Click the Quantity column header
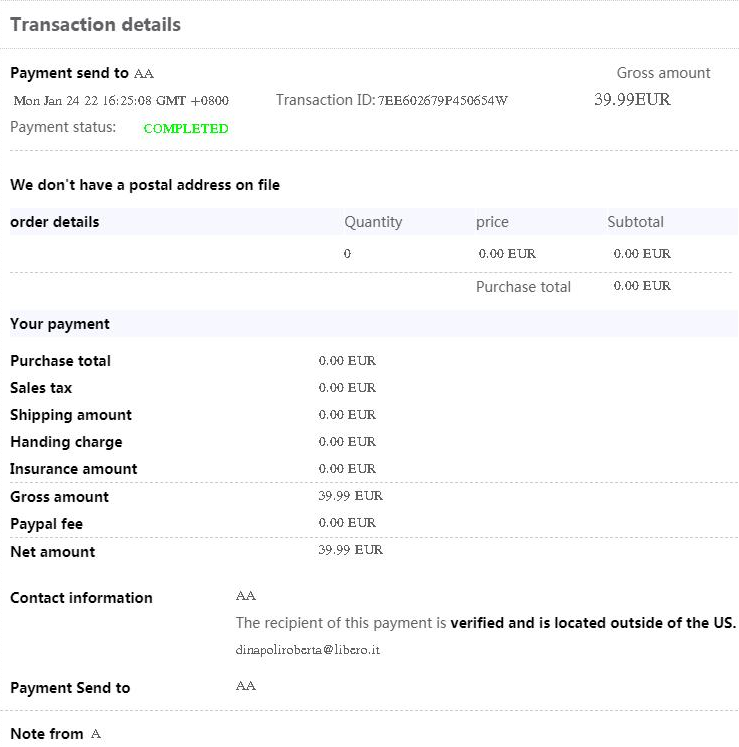The image size is (739, 747). [373, 222]
